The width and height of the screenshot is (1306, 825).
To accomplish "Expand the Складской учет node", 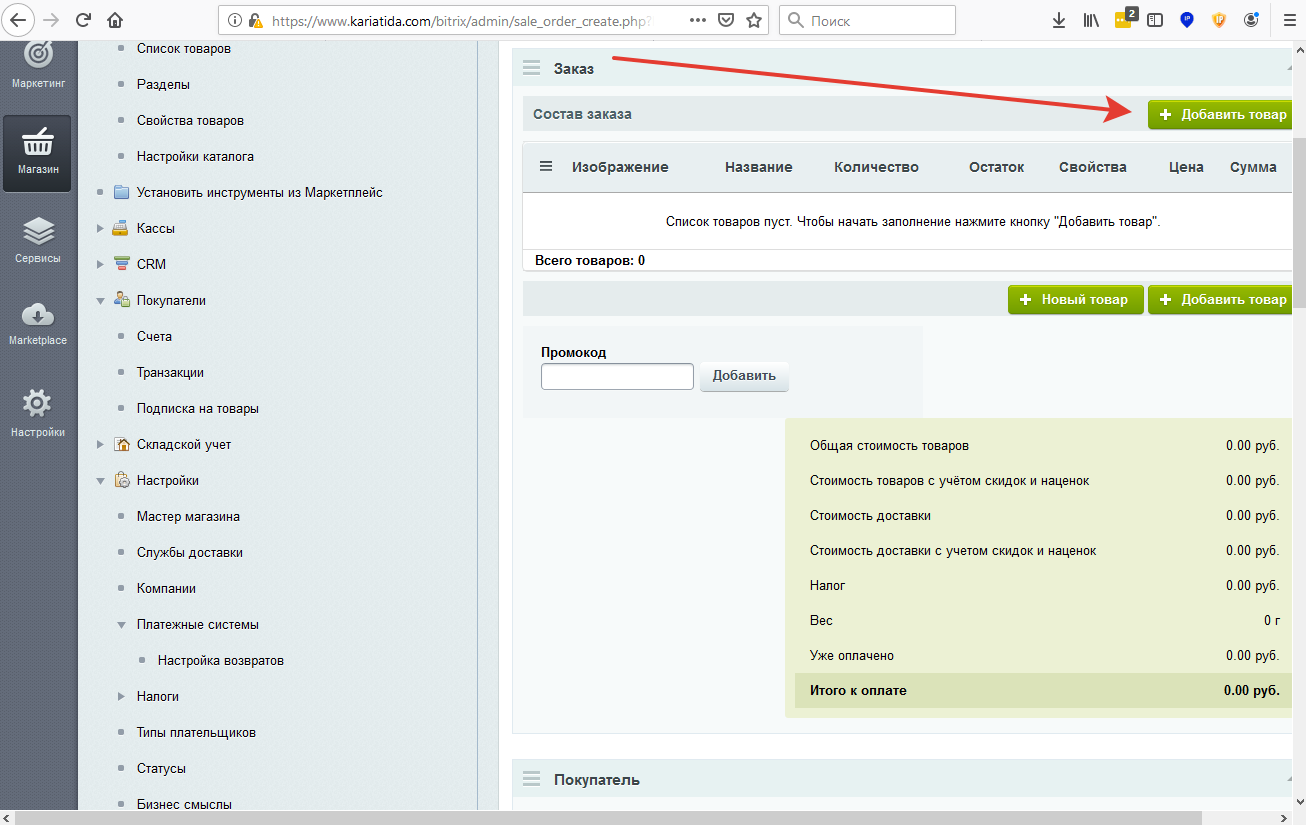I will pyautogui.click(x=100, y=445).
